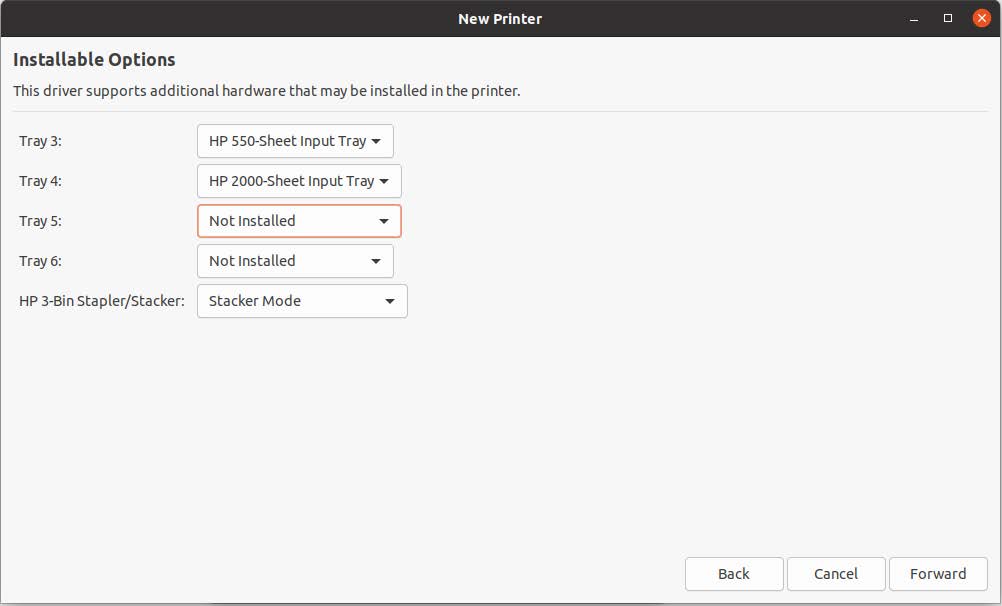The image size is (1002, 606).
Task: Click the "Tray 6:" label
Action: point(40,261)
